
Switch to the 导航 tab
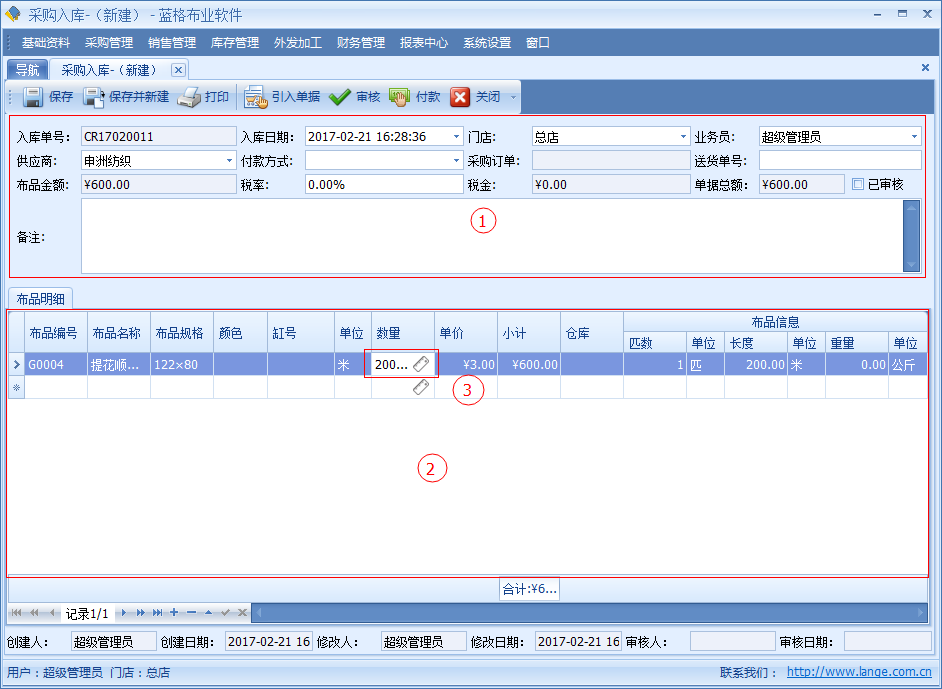tap(27, 70)
